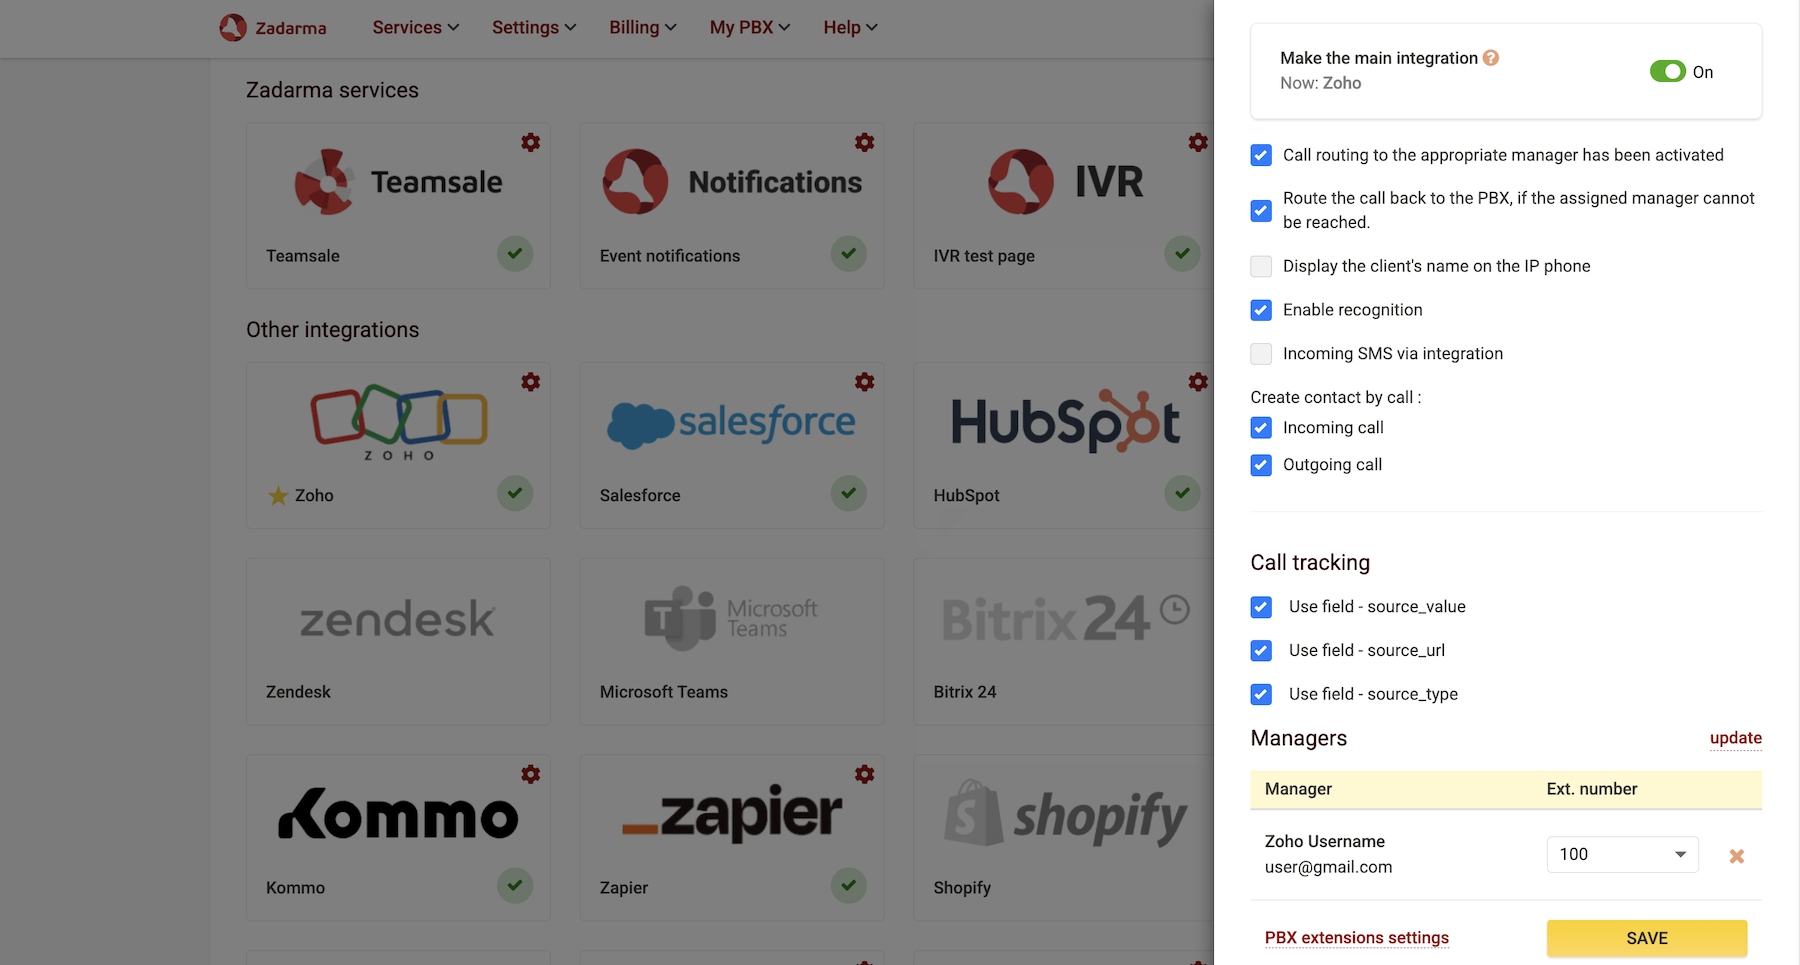Enable Incoming SMS via integration
Viewport: 1800px width, 965px height.
click(x=1261, y=354)
